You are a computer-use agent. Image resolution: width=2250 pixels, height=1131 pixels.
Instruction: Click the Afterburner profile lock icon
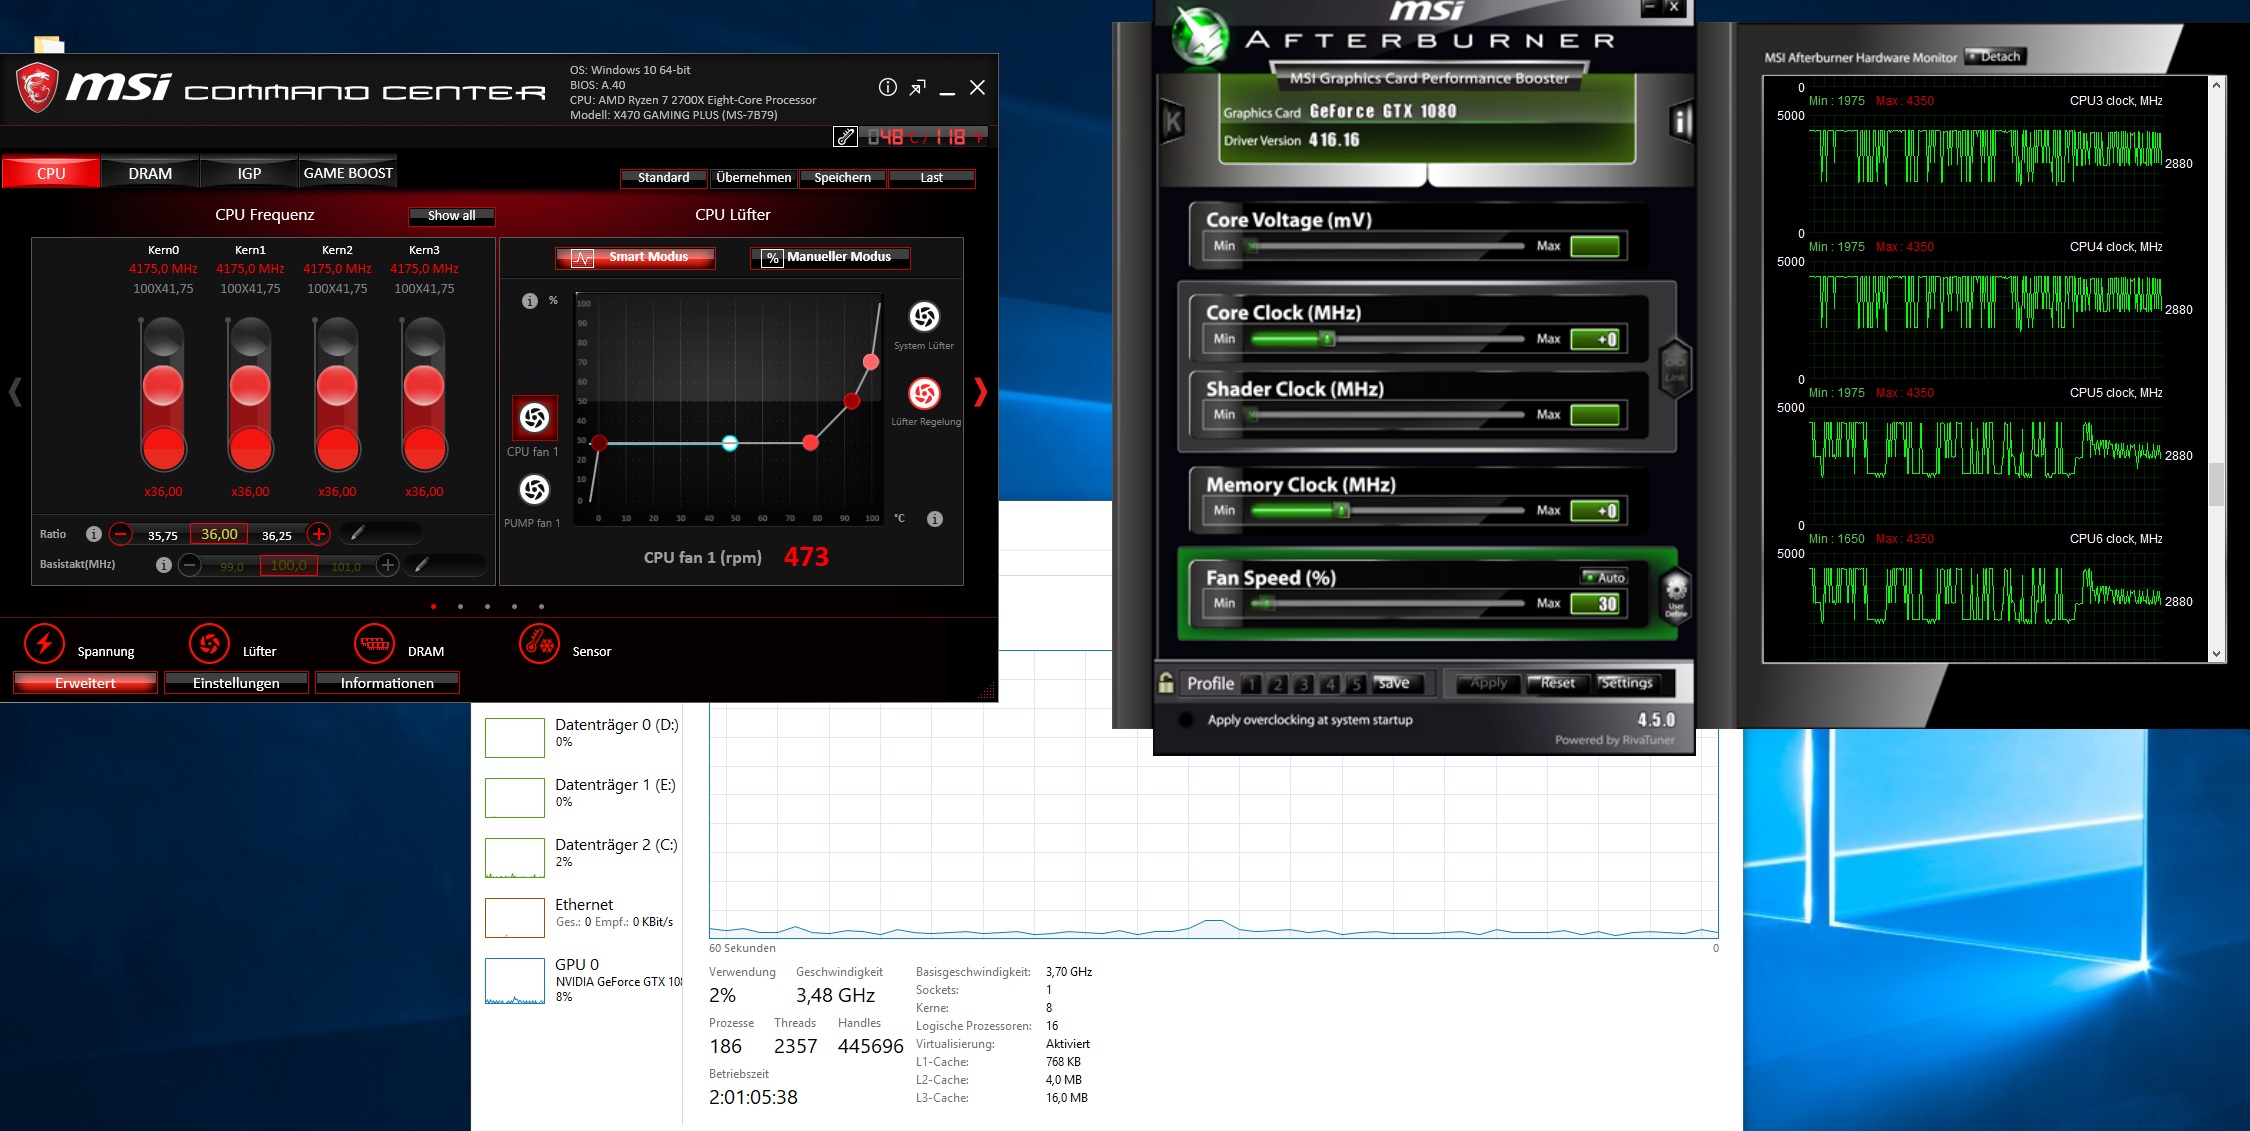point(1166,683)
